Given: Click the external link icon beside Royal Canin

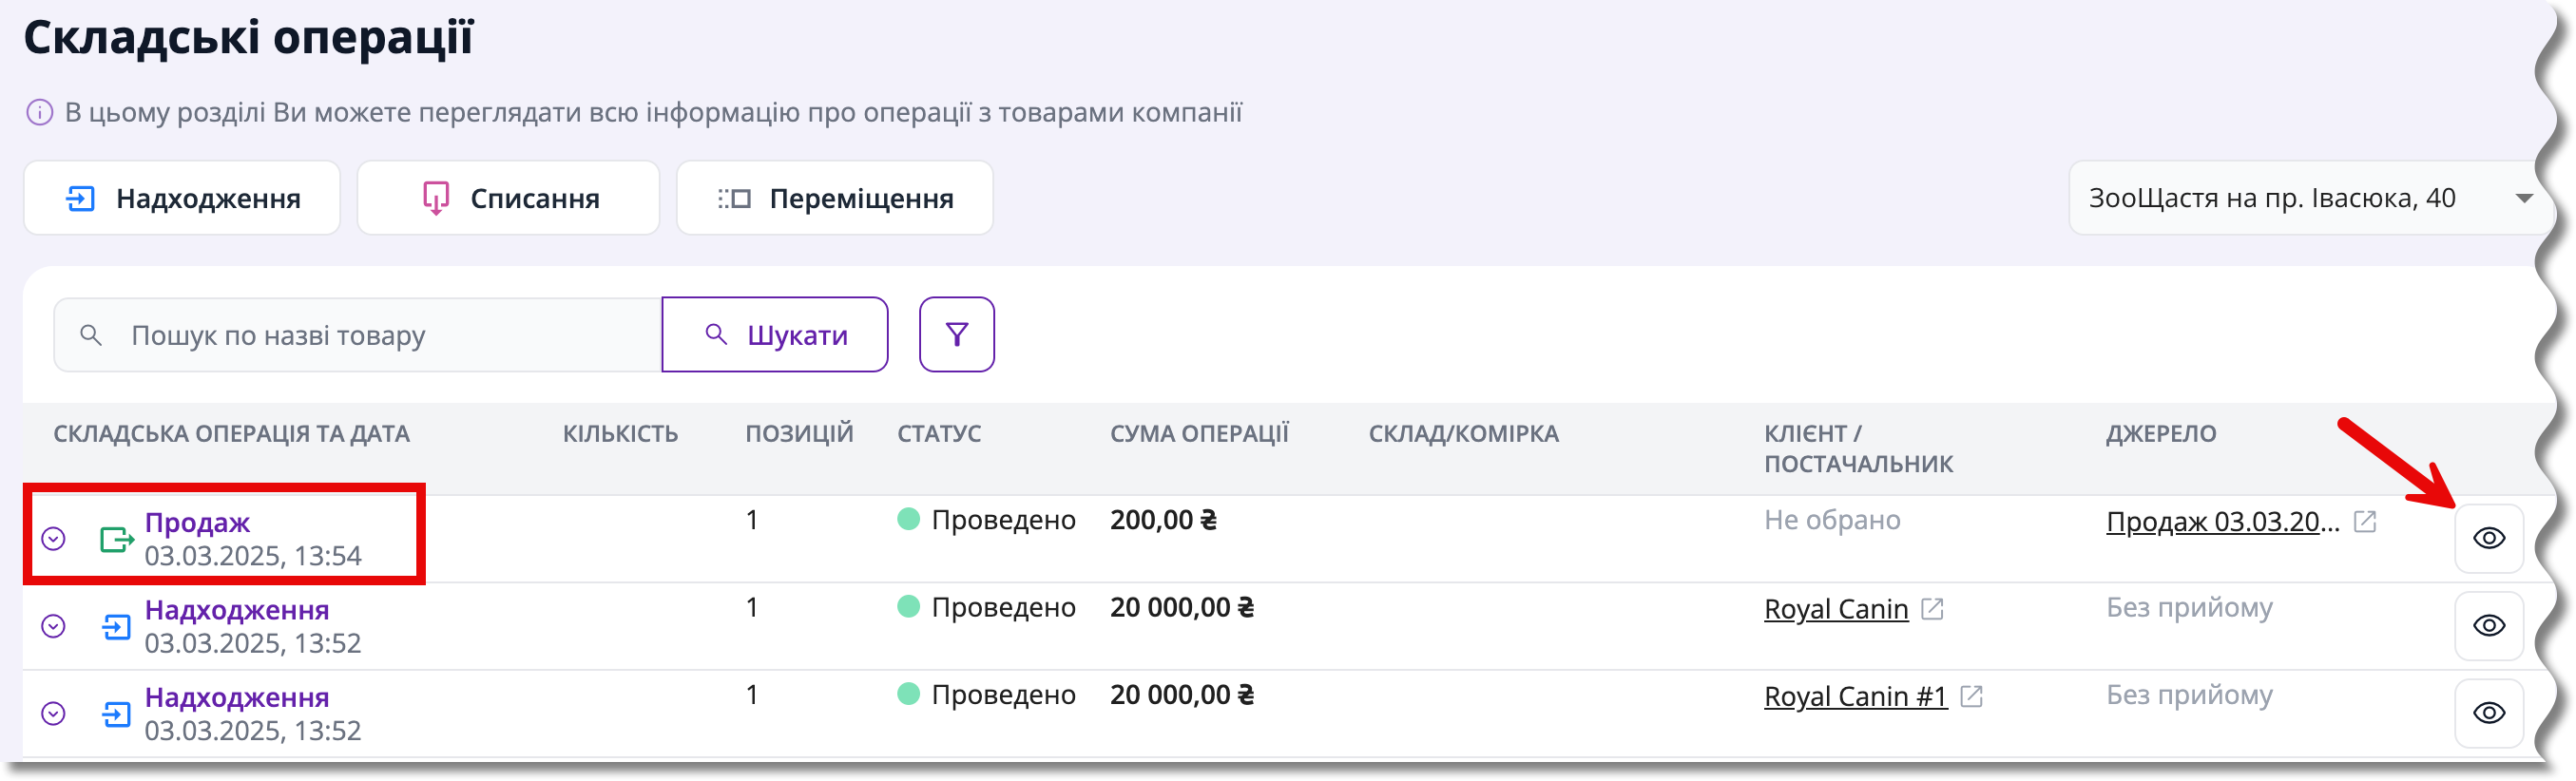Looking at the screenshot, I should (1932, 609).
